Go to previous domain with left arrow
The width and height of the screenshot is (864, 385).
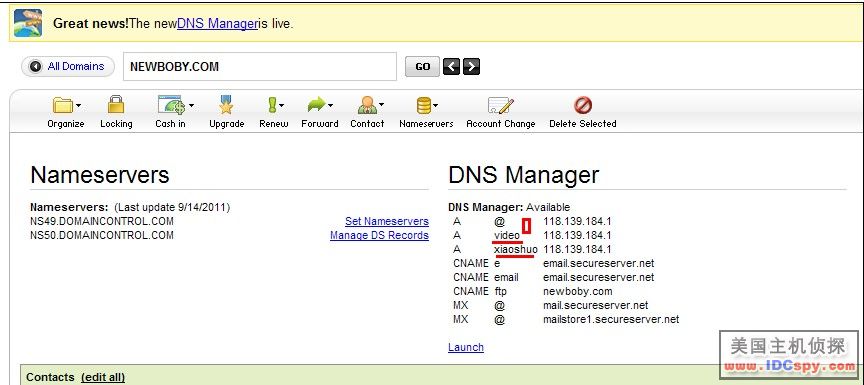(451, 67)
